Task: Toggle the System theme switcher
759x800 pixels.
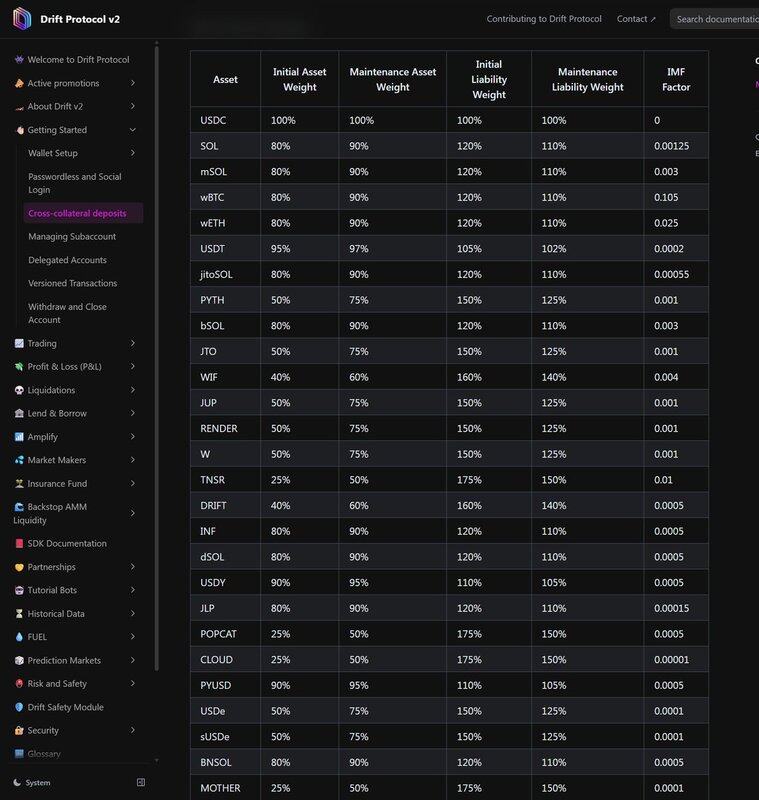Action: pos(32,782)
